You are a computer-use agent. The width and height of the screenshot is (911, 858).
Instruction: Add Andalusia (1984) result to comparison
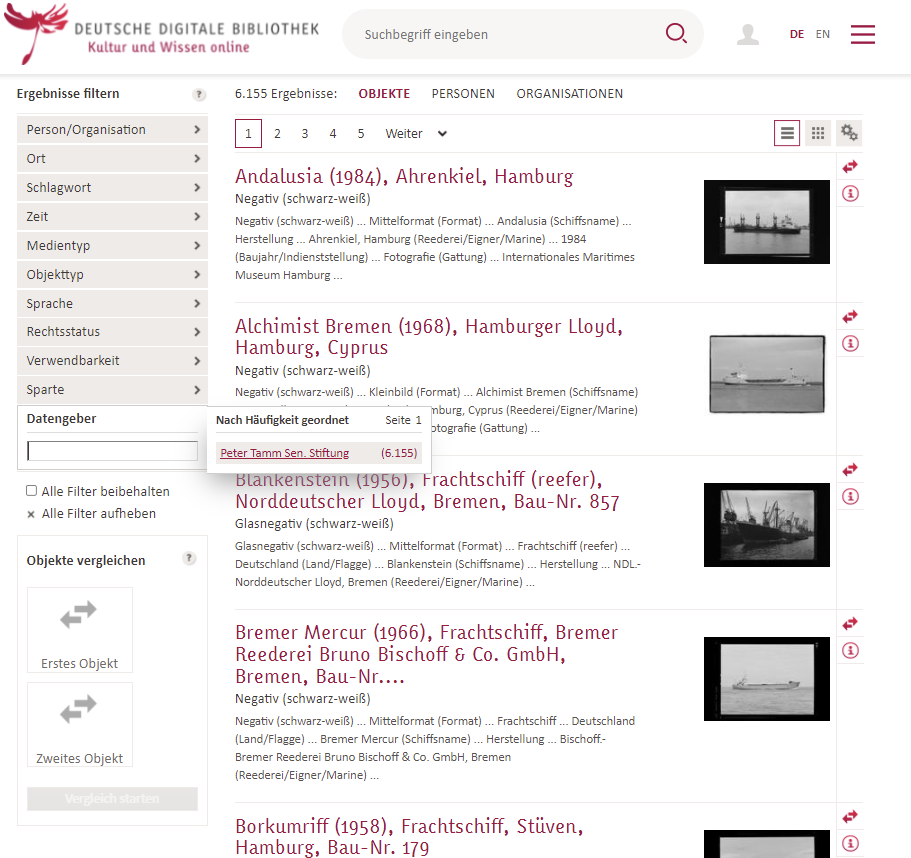(x=850, y=167)
